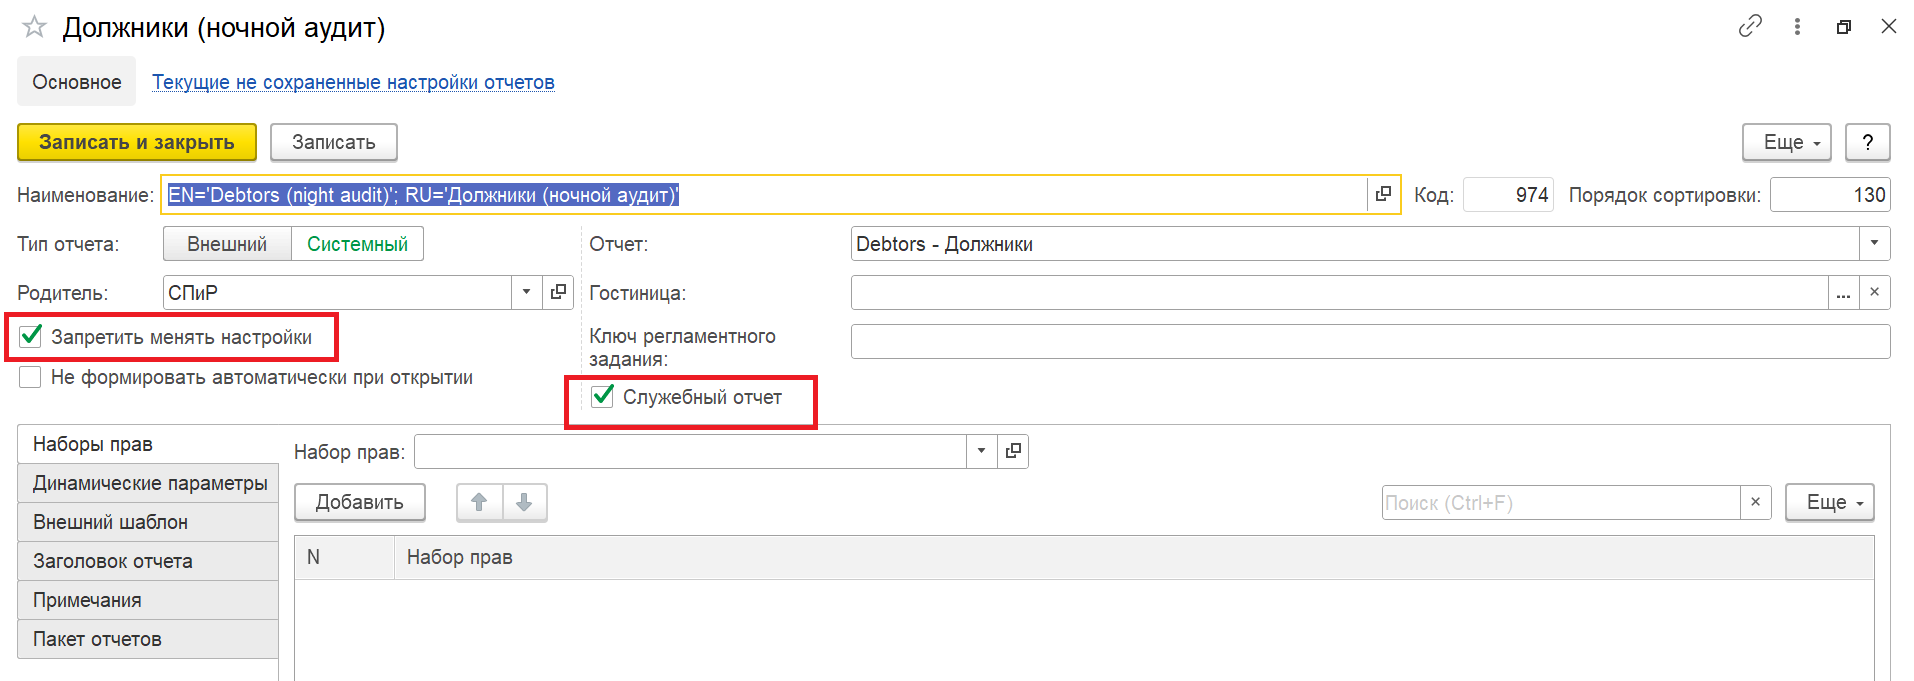Click the Код field showing 974
1914x681 pixels.
click(1509, 195)
